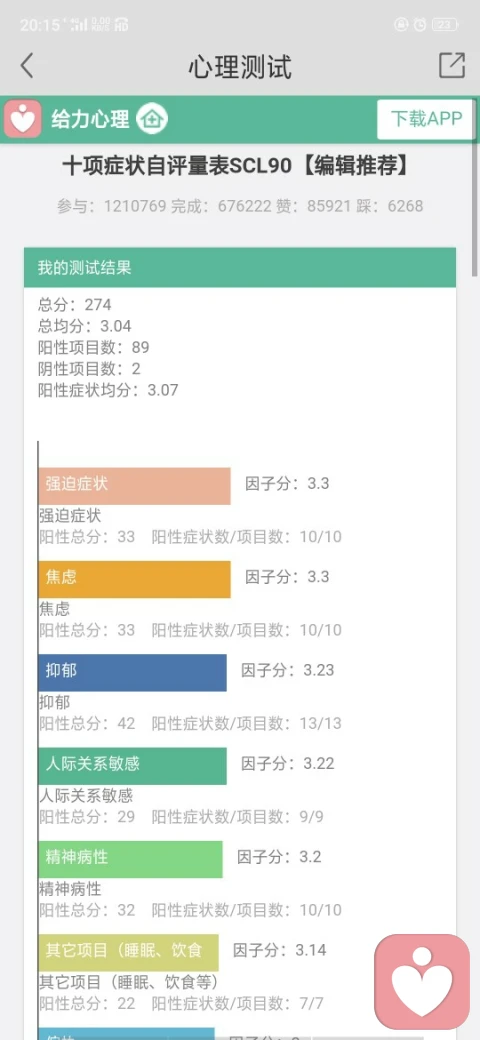The width and height of the screenshot is (480, 1040).
Task: Tap the back arrow in header
Action: pos(27,66)
